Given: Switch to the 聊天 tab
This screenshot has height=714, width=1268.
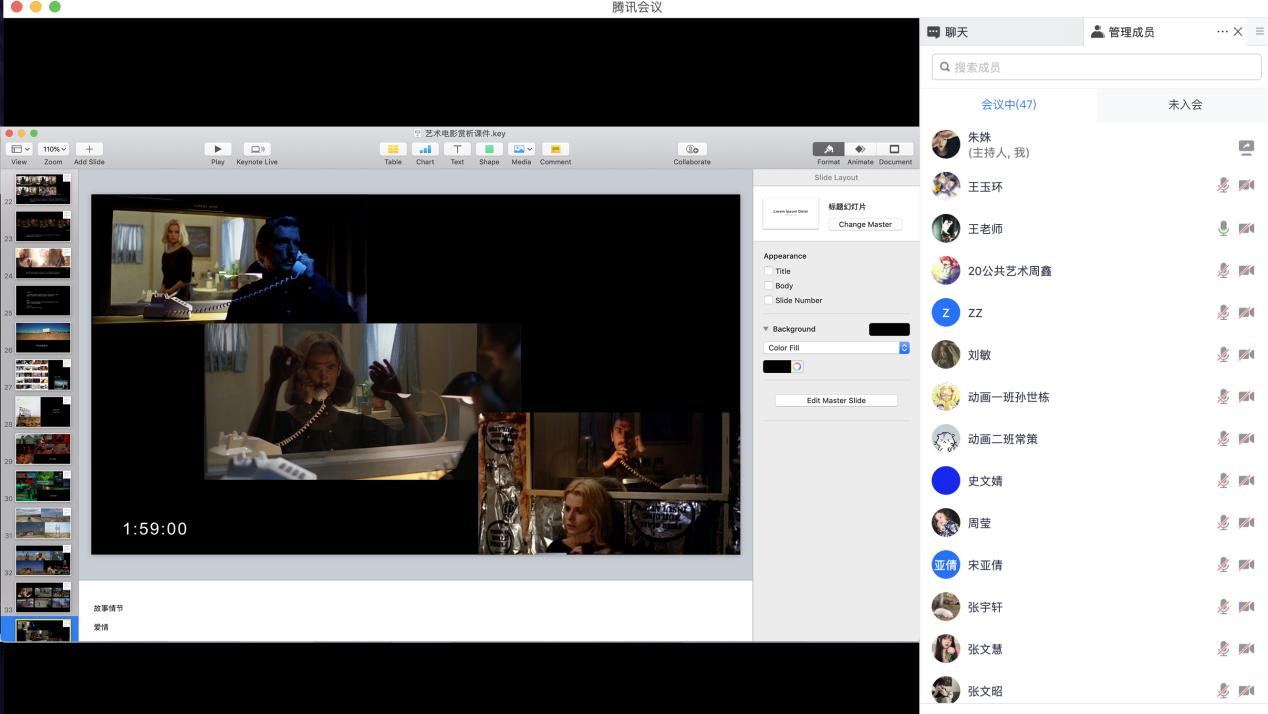Looking at the screenshot, I should pyautogui.click(x=956, y=32).
